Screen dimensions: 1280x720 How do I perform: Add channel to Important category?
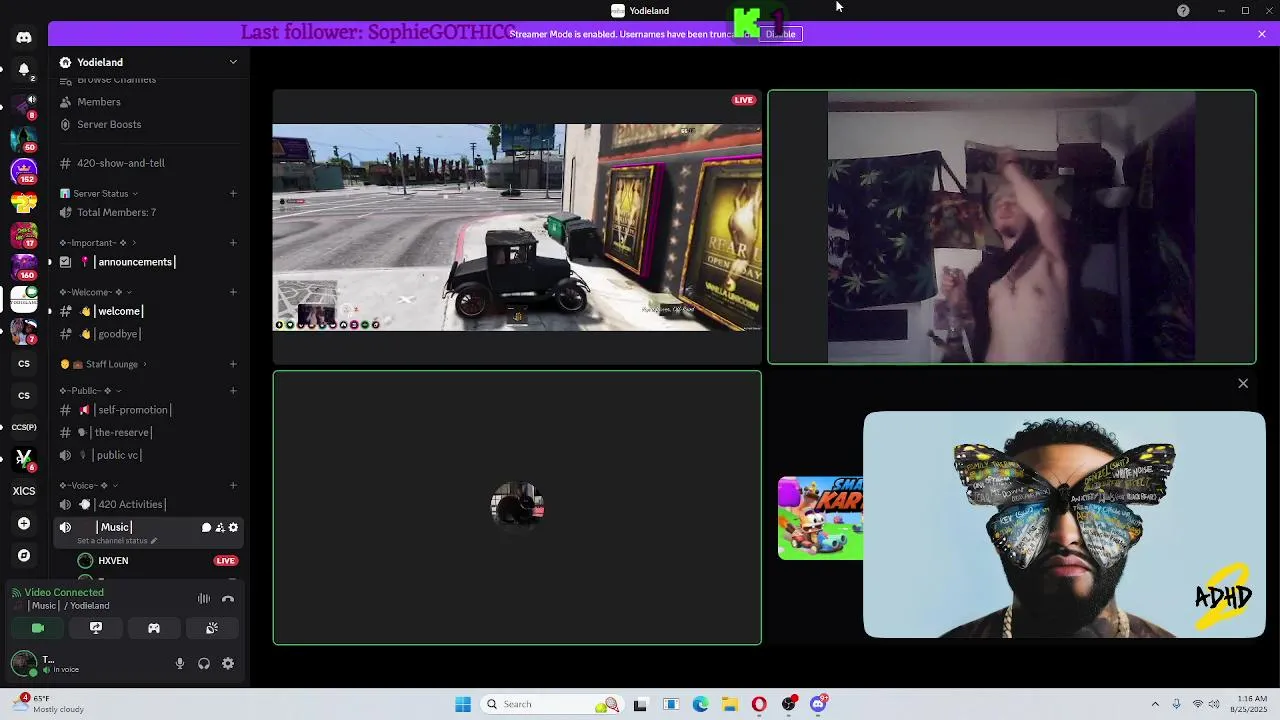click(233, 243)
